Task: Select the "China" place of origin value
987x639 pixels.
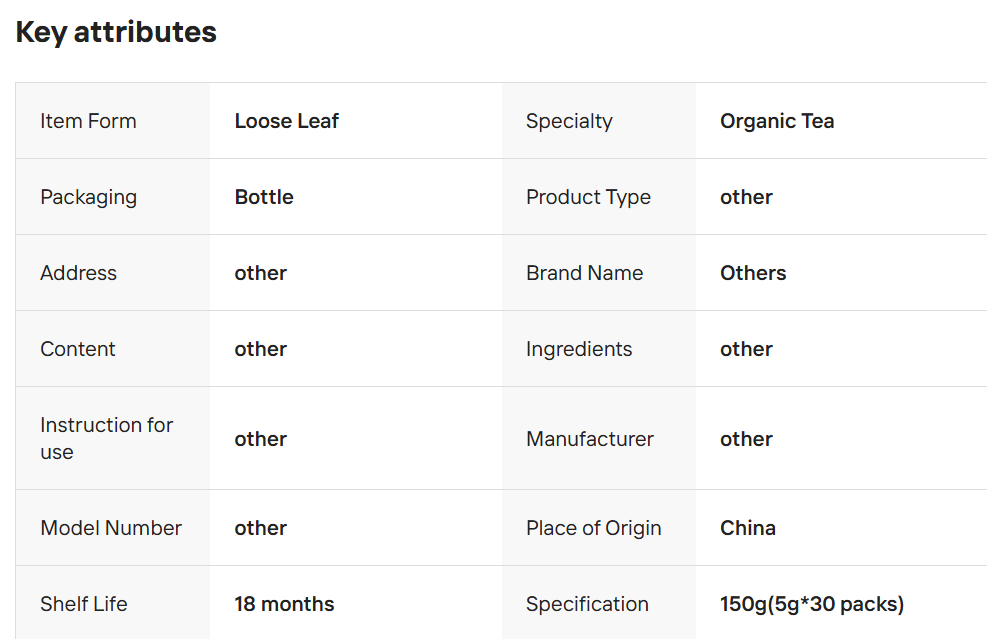Action: pos(748,528)
